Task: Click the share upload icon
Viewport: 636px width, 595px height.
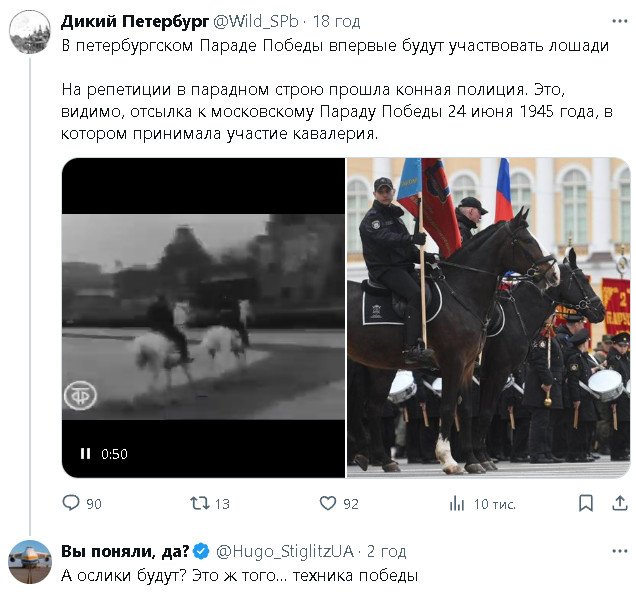Action: coord(620,503)
